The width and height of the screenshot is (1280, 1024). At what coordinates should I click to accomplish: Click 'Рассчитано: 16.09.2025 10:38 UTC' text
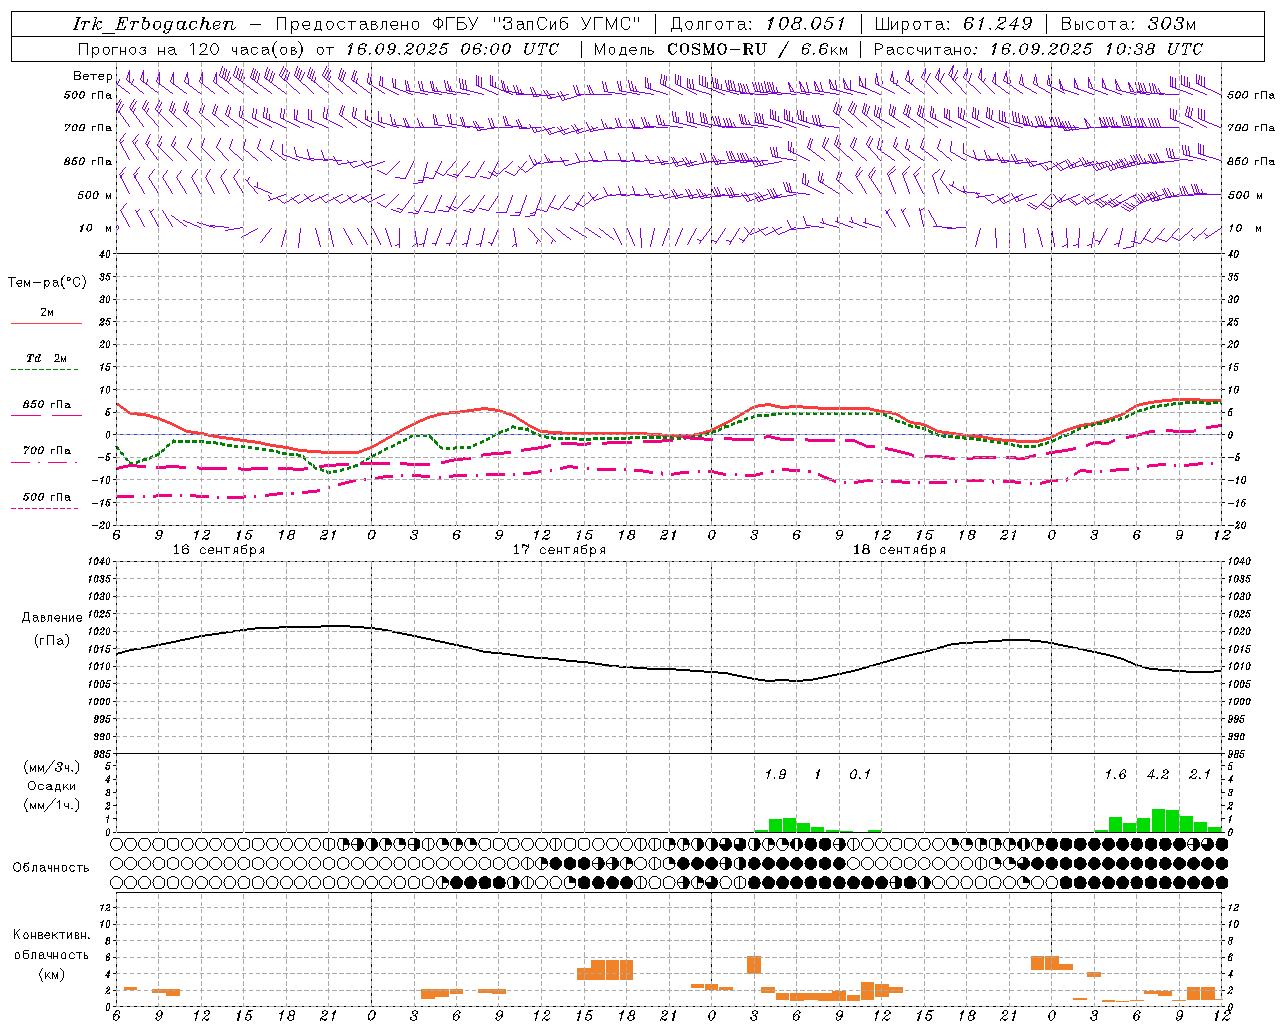point(1038,49)
